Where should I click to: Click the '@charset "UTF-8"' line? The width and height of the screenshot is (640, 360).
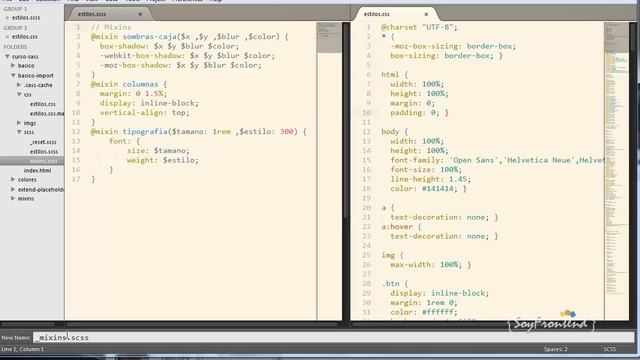[x=419, y=27]
